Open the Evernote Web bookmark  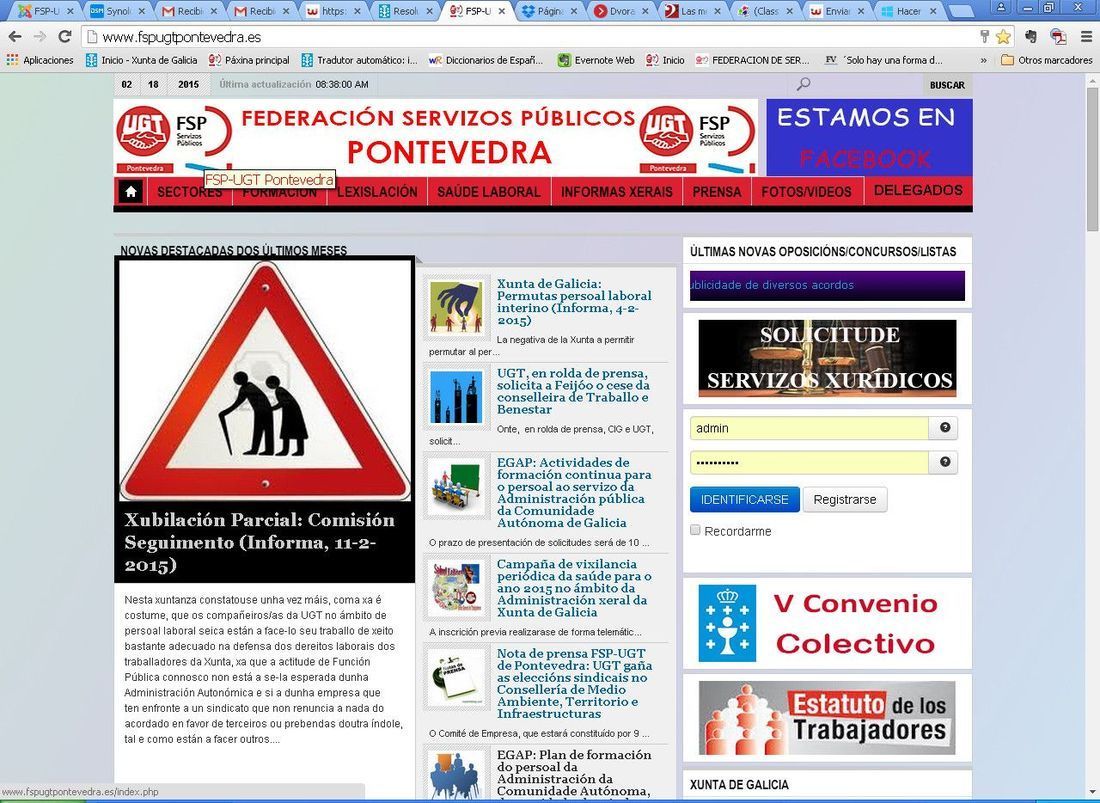coord(596,60)
